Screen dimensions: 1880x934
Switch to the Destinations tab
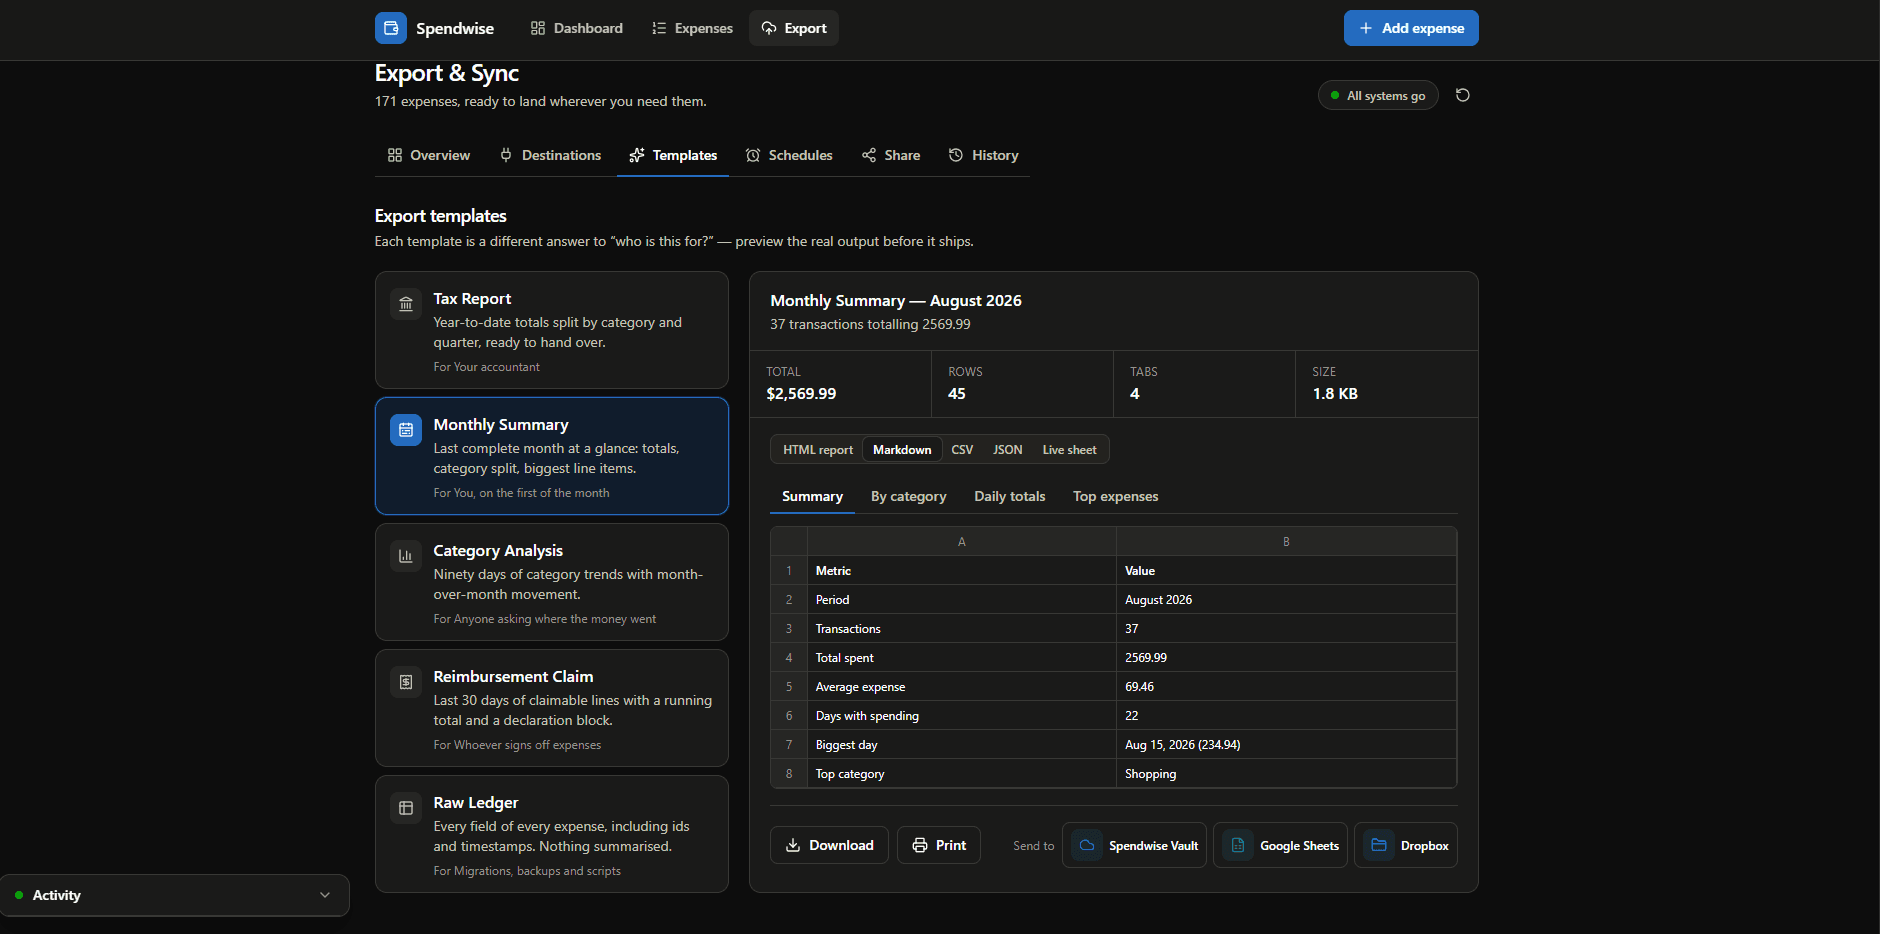(x=551, y=155)
